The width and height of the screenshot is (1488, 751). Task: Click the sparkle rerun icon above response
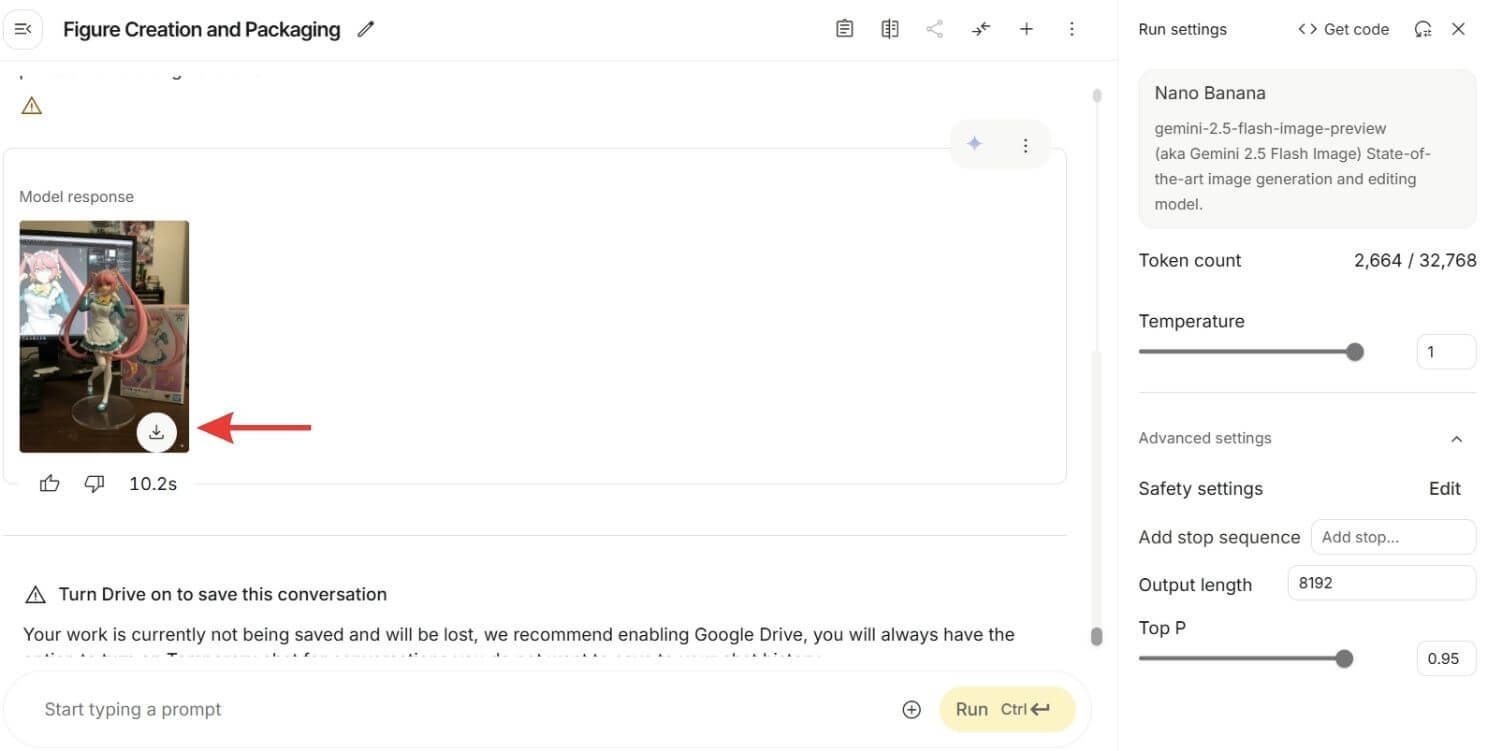(x=975, y=144)
